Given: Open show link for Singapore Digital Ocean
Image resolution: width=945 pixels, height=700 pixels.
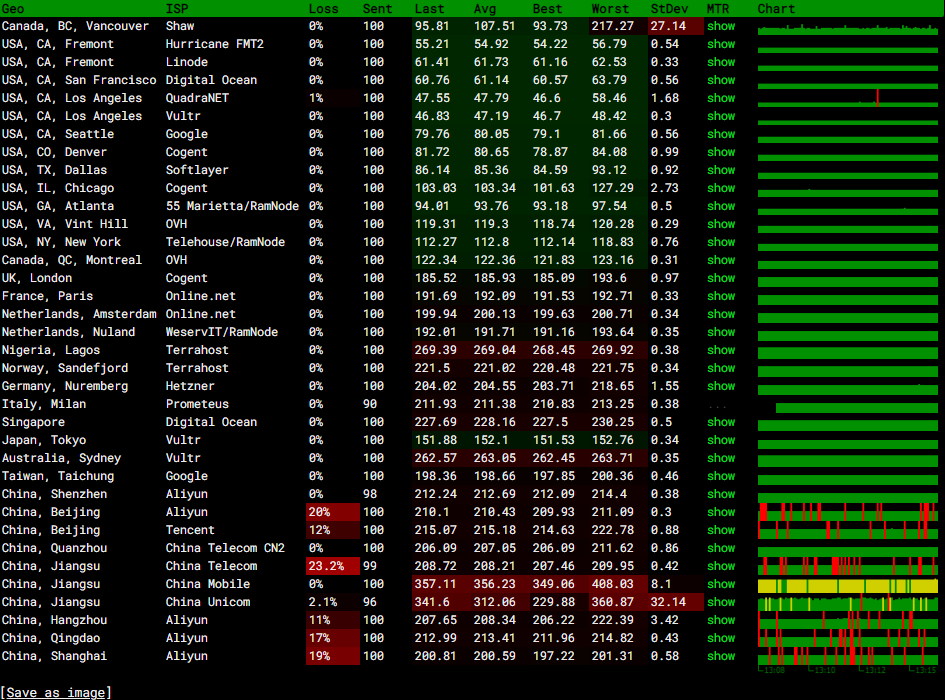Looking at the screenshot, I should tap(721, 422).
